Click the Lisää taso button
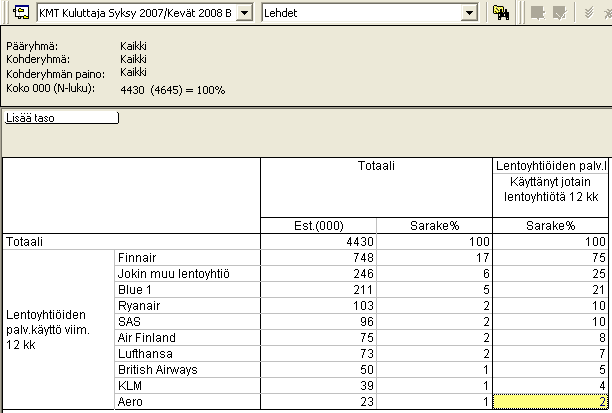The image size is (612, 413). point(61,118)
